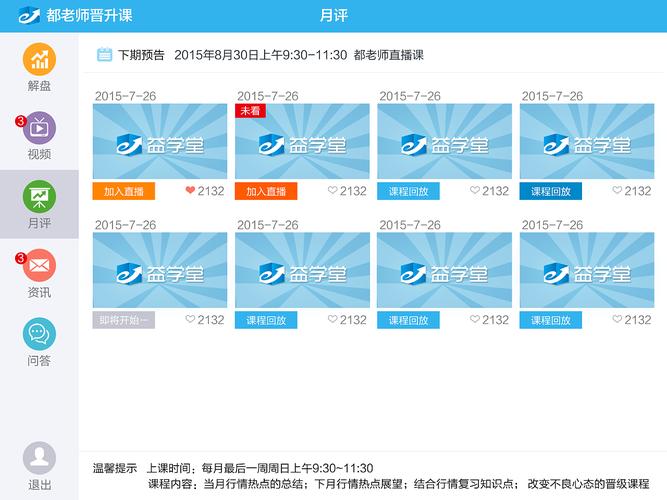Screen dimensions: 667x500
Task: Click the 都老师晋升课 header title
Action: pyautogui.click(x=89, y=16)
